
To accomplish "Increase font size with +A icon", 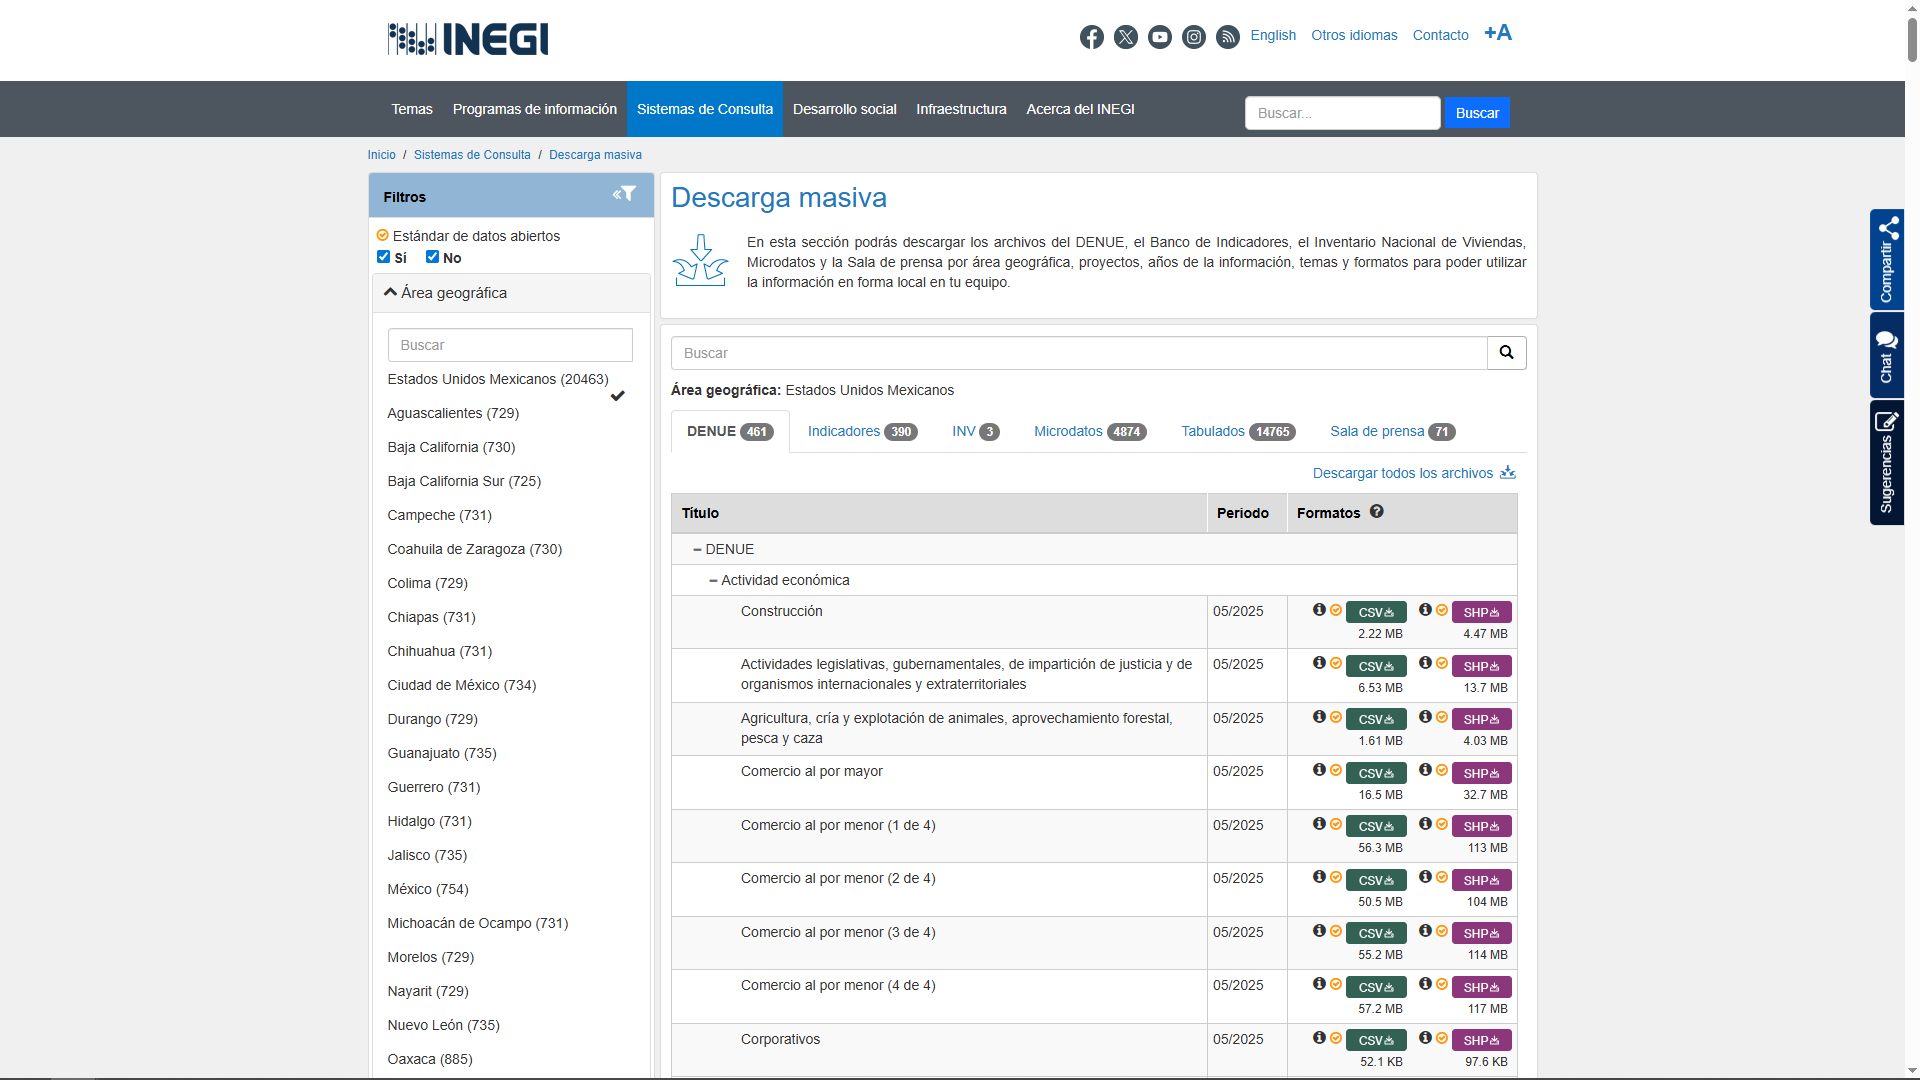I will [1497, 33].
